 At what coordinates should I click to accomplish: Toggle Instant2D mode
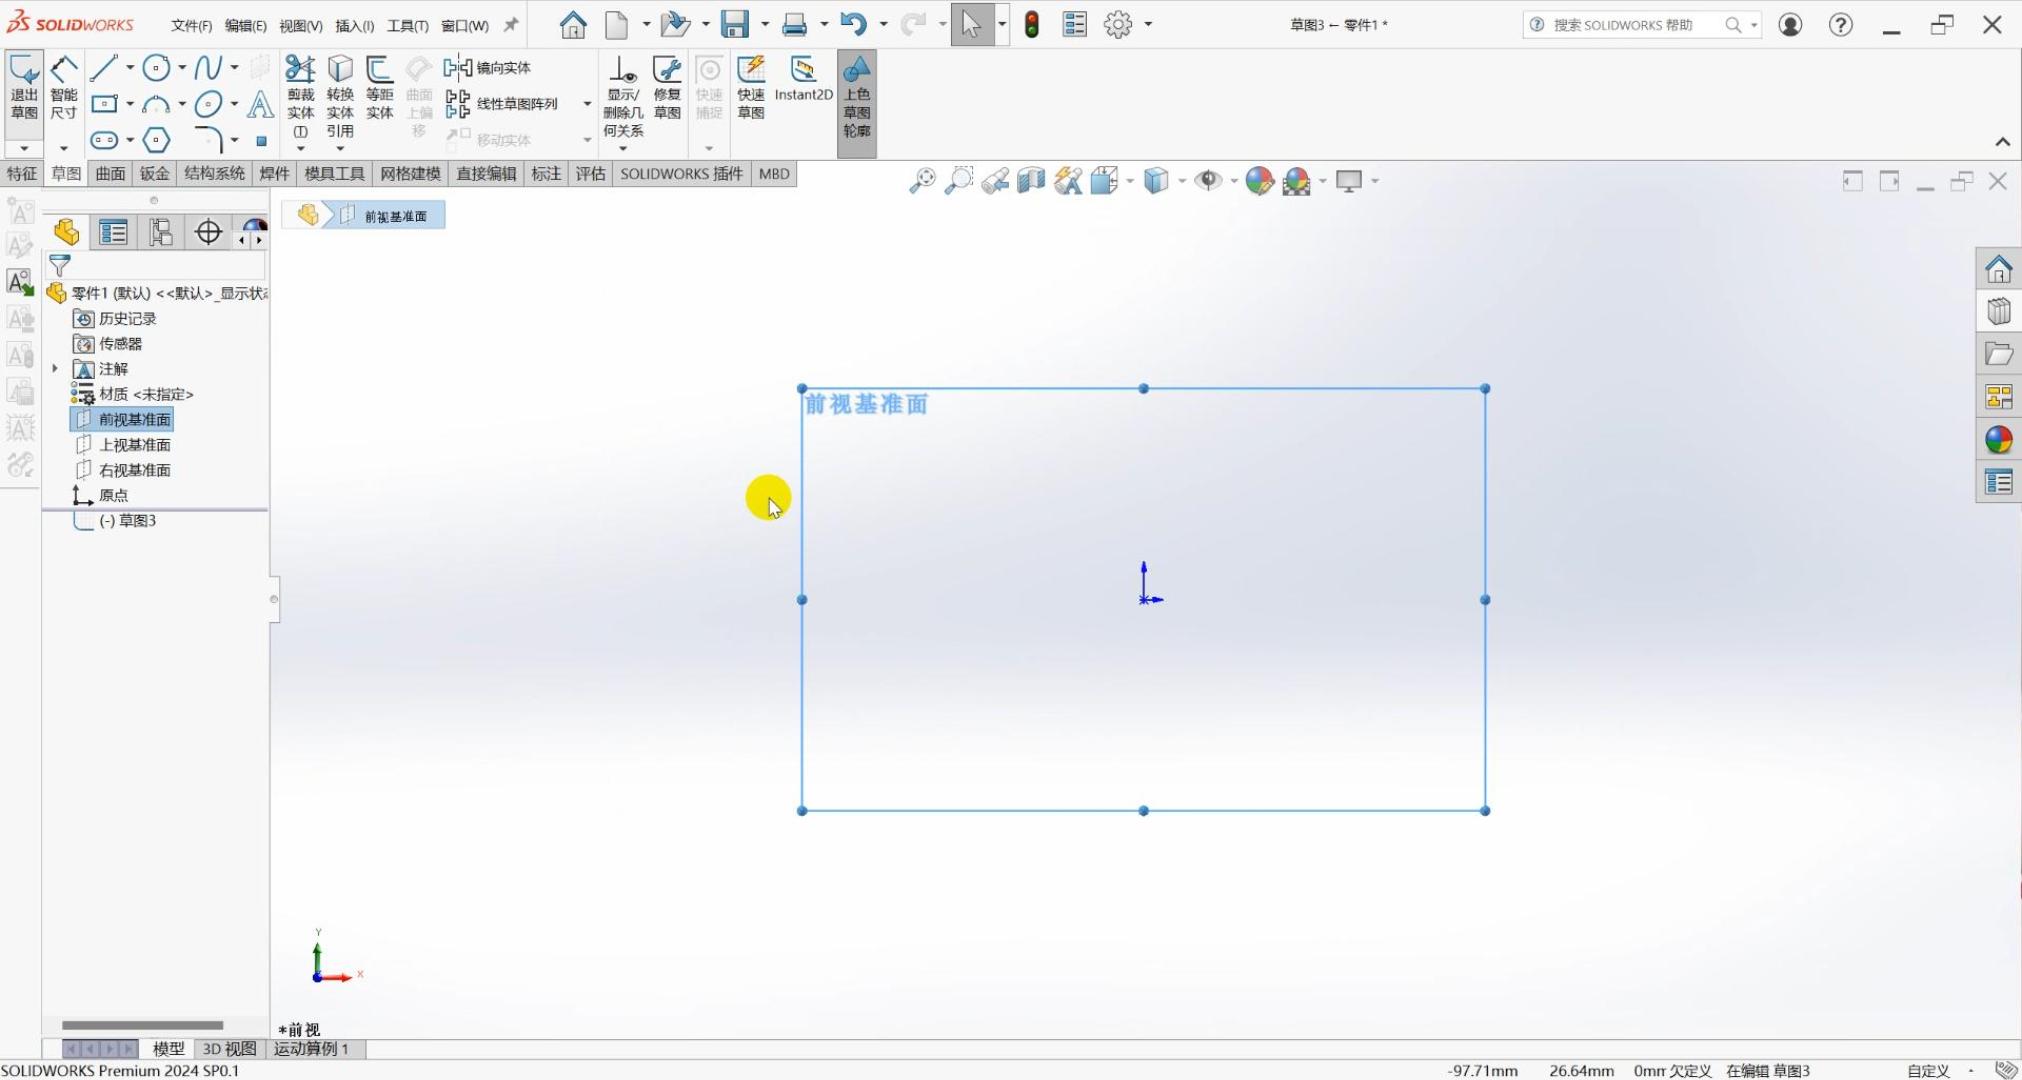[803, 79]
